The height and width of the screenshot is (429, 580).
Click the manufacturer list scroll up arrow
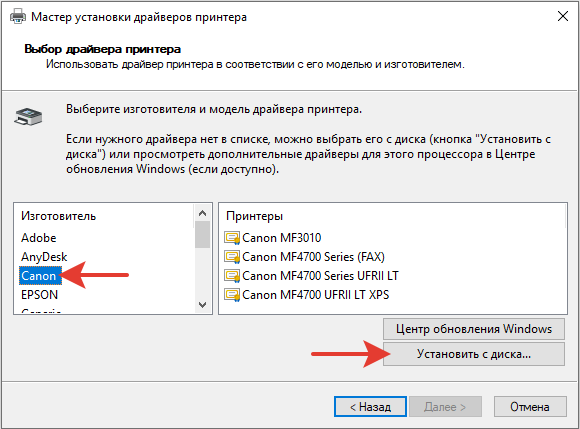[x=202, y=213]
